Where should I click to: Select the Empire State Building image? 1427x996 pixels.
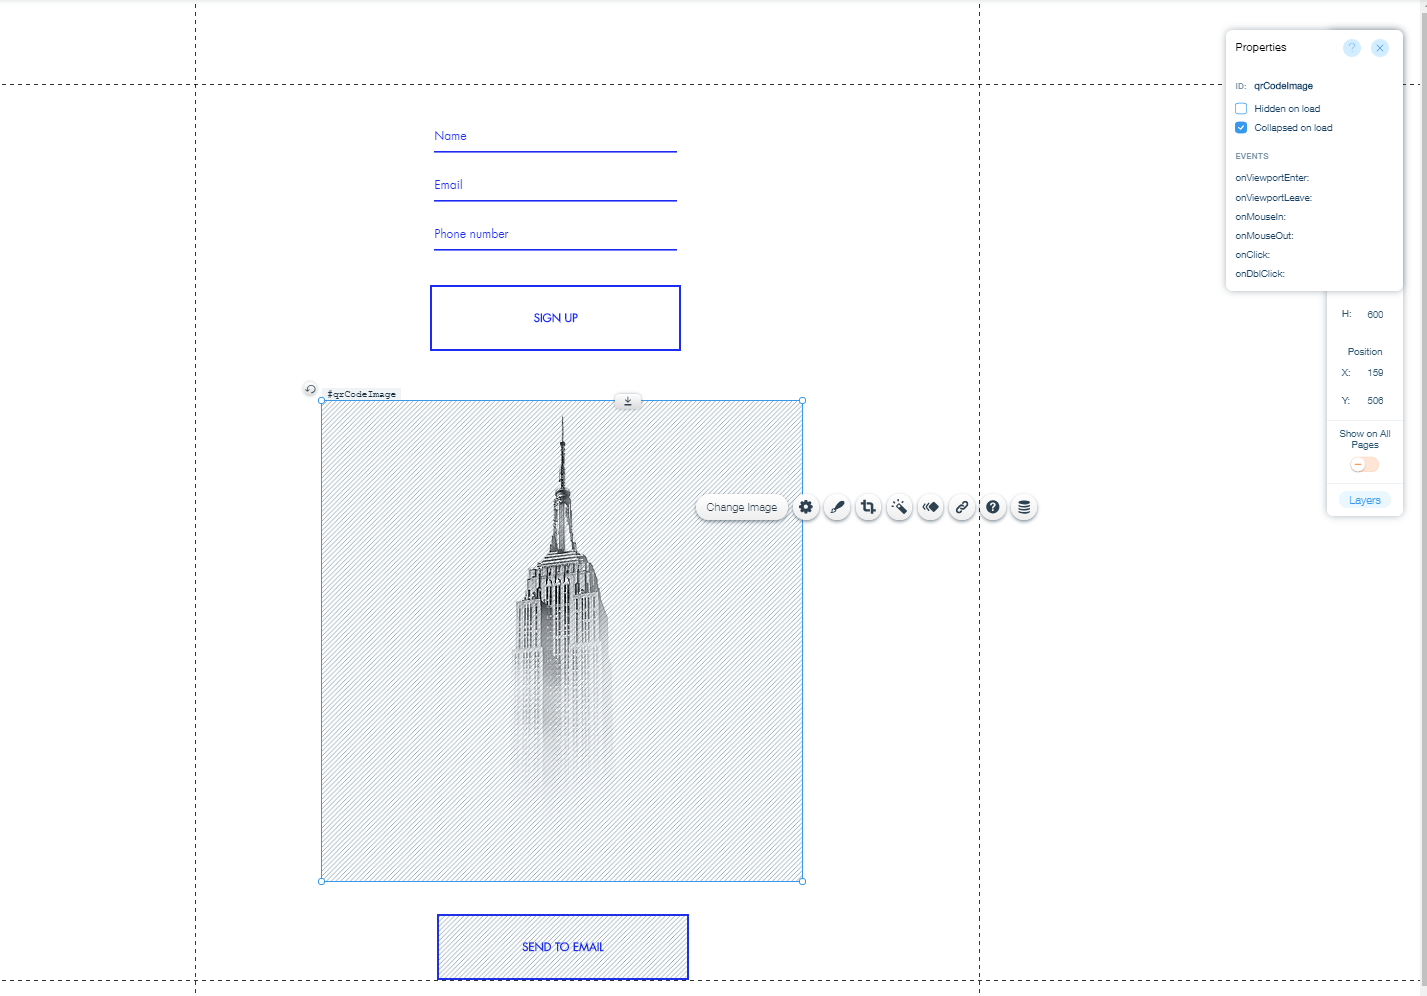[562, 641]
